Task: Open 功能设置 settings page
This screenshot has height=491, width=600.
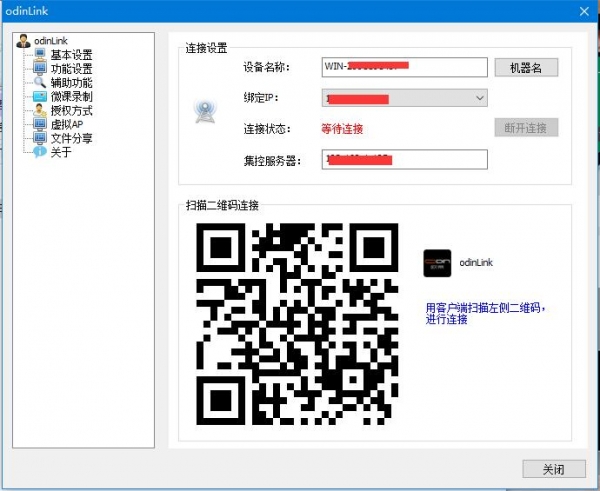Action: tap(72, 69)
